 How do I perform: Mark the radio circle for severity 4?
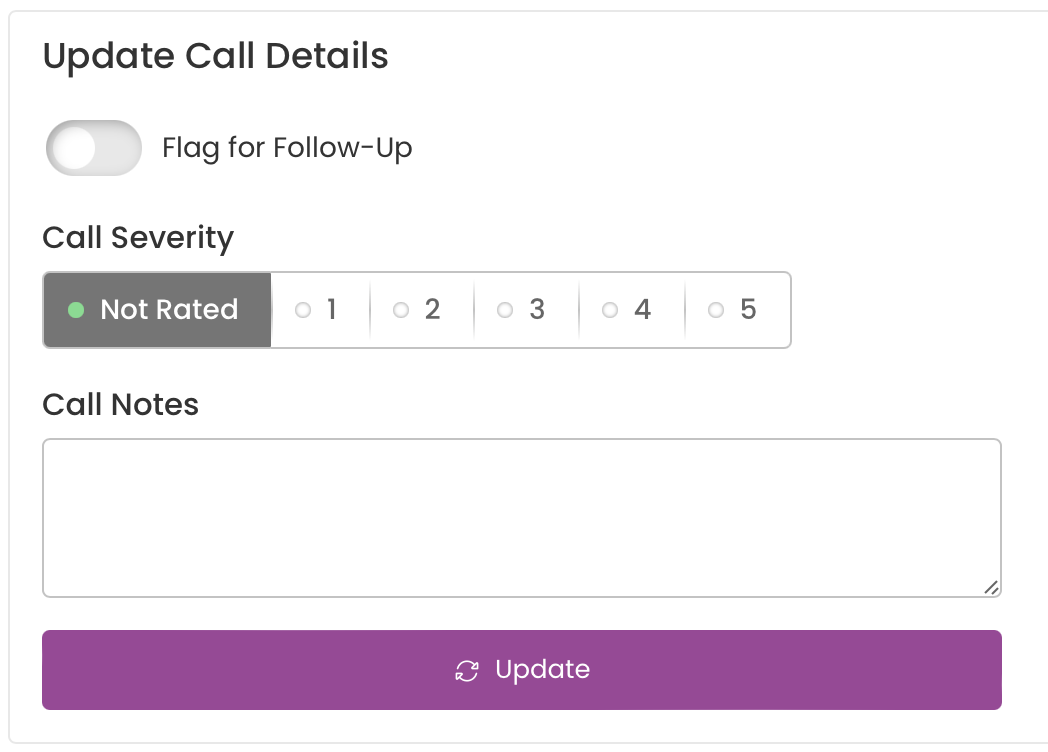coord(610,310)
